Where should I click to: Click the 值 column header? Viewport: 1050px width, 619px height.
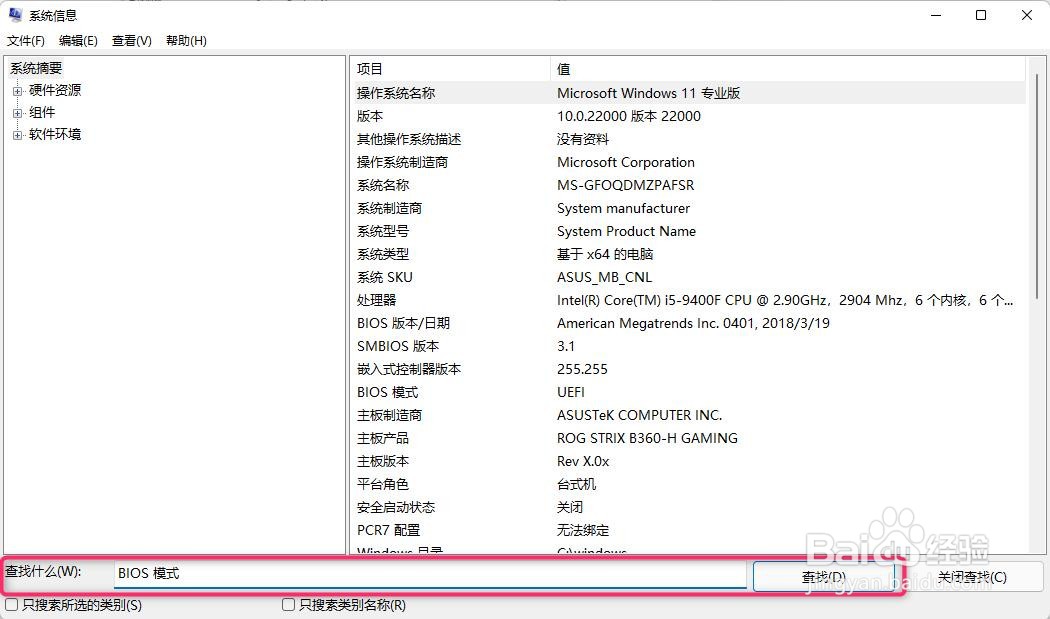point(788,69)
